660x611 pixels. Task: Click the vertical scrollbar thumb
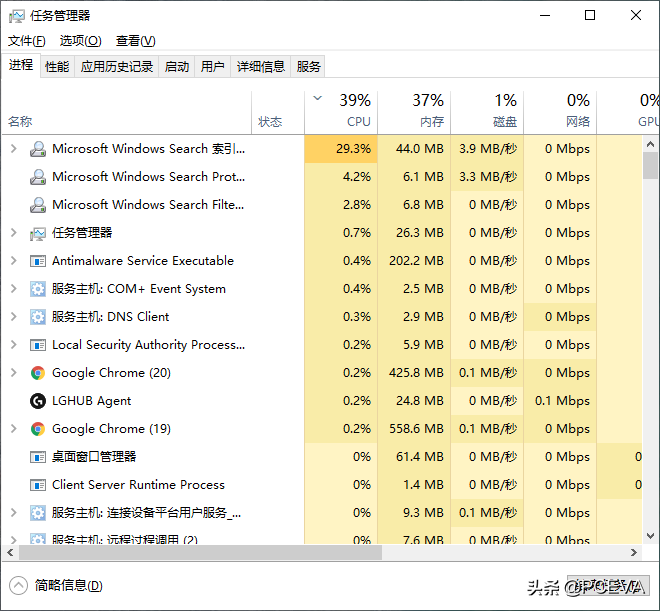(x=650, y=165)
